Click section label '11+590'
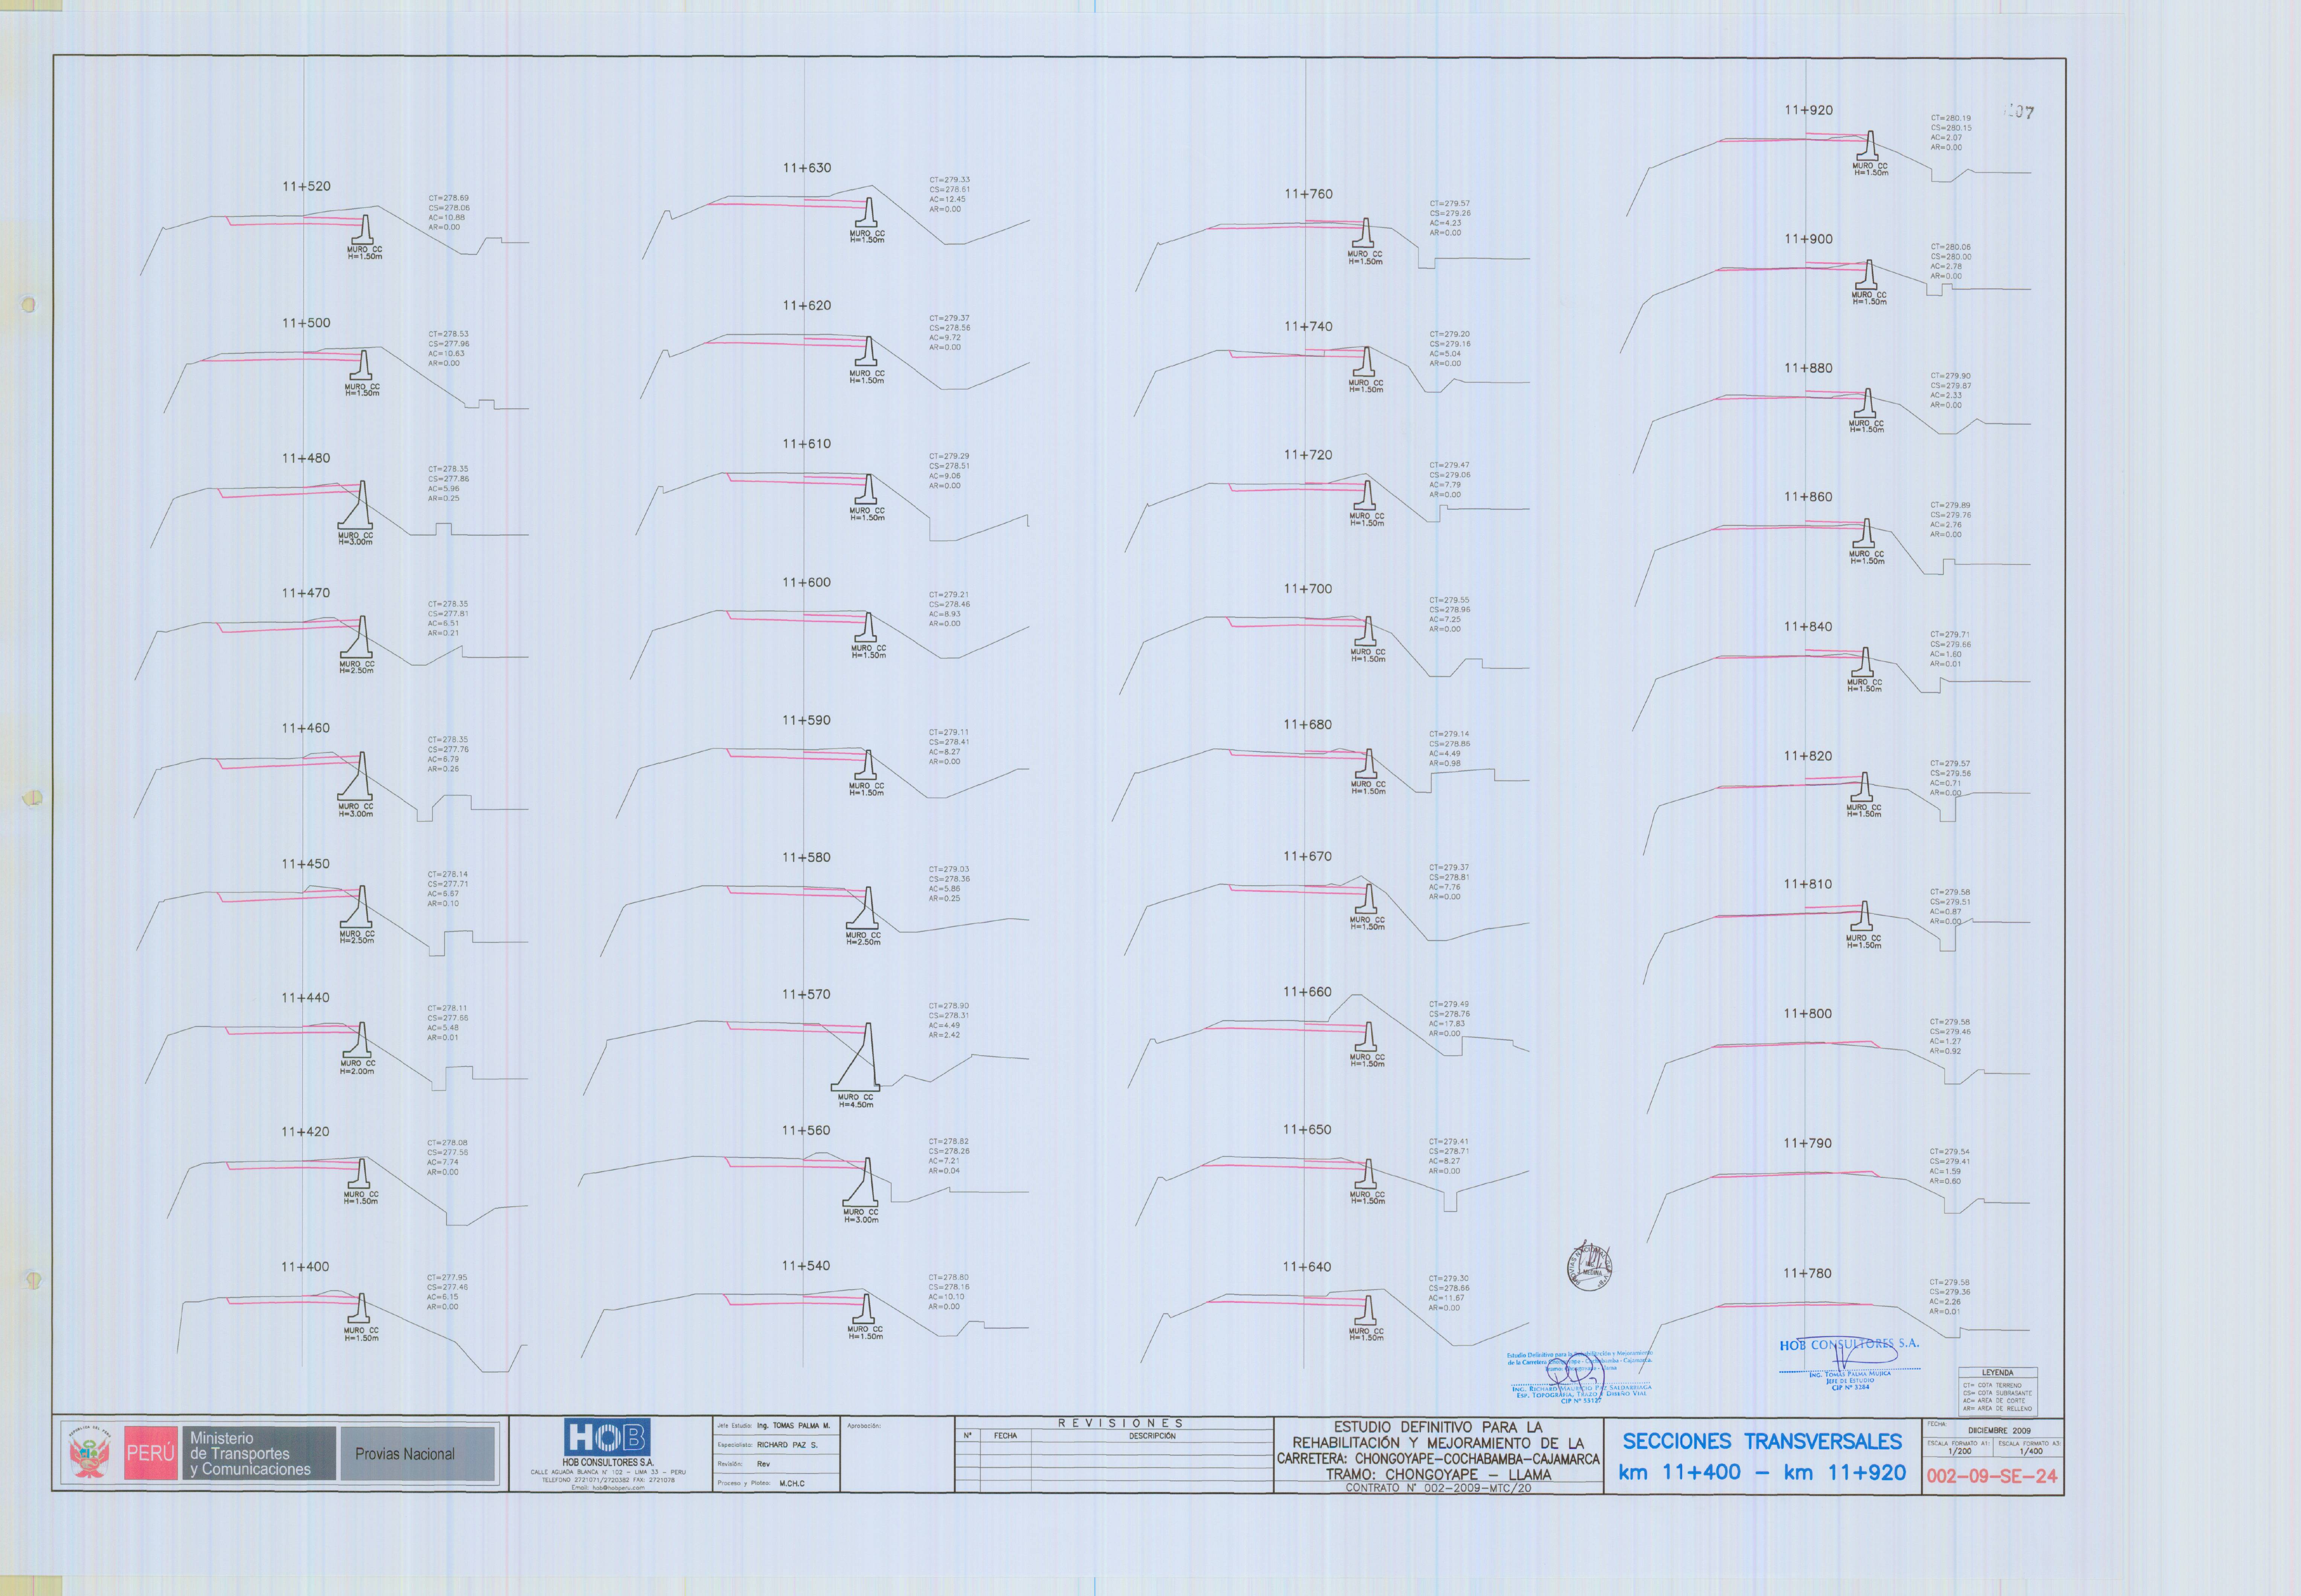Viewport: 2301px width, 1596px height. pos(807,720)
